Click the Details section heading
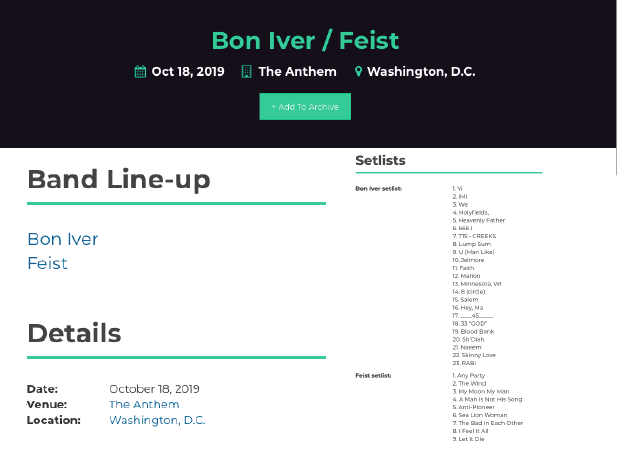 [x=74, y=334]
